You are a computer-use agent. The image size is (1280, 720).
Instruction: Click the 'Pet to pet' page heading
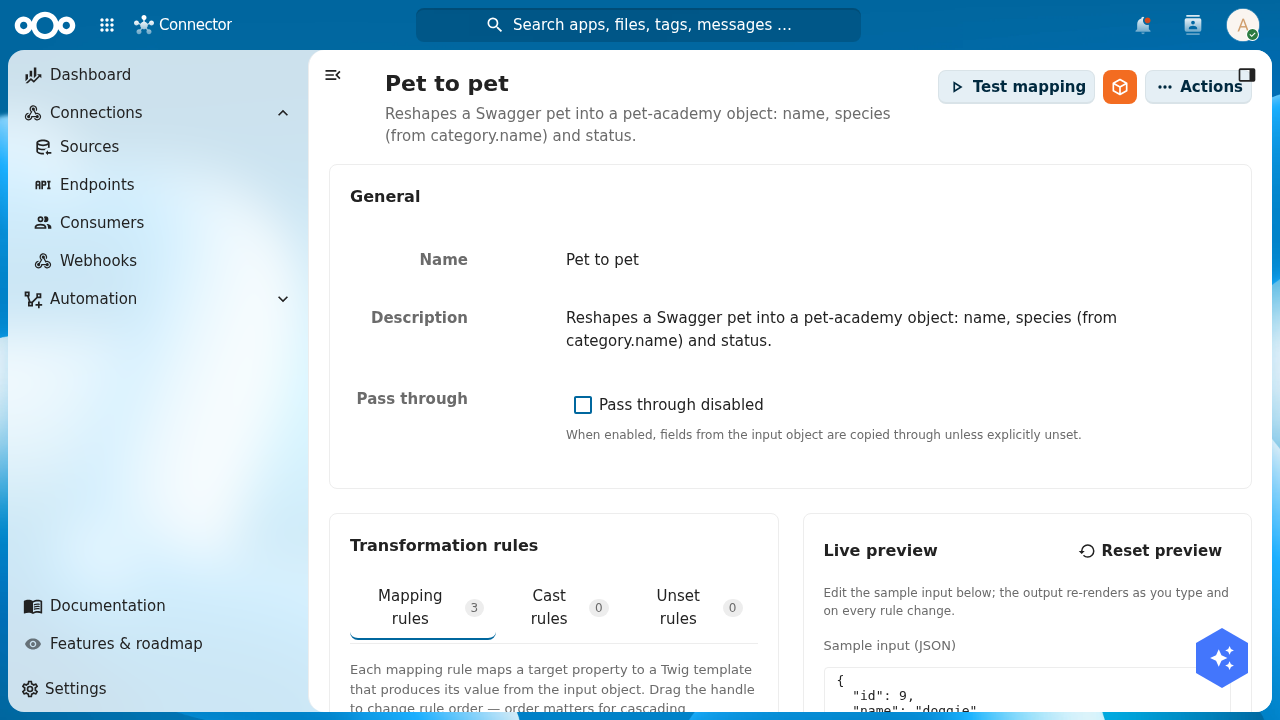click(447, 84)
